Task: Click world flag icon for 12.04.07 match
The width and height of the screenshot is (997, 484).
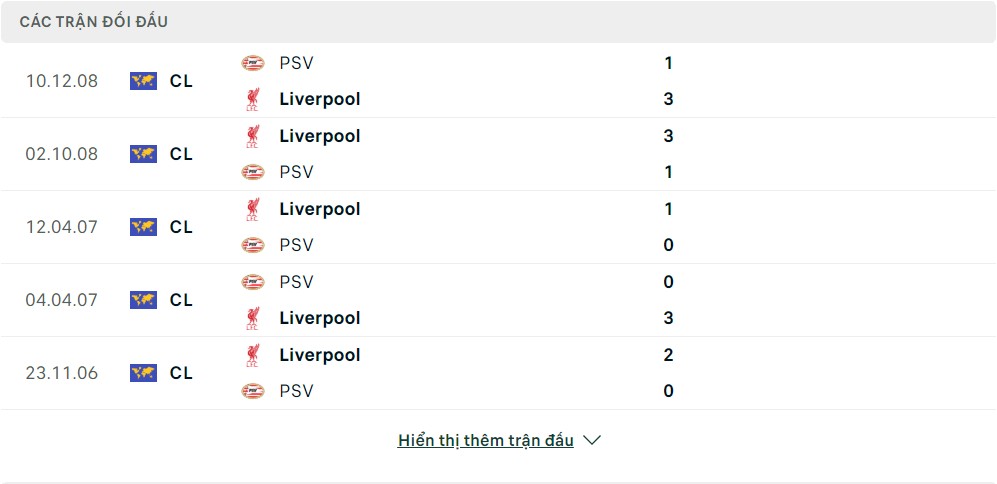Action: pos(144,227)
